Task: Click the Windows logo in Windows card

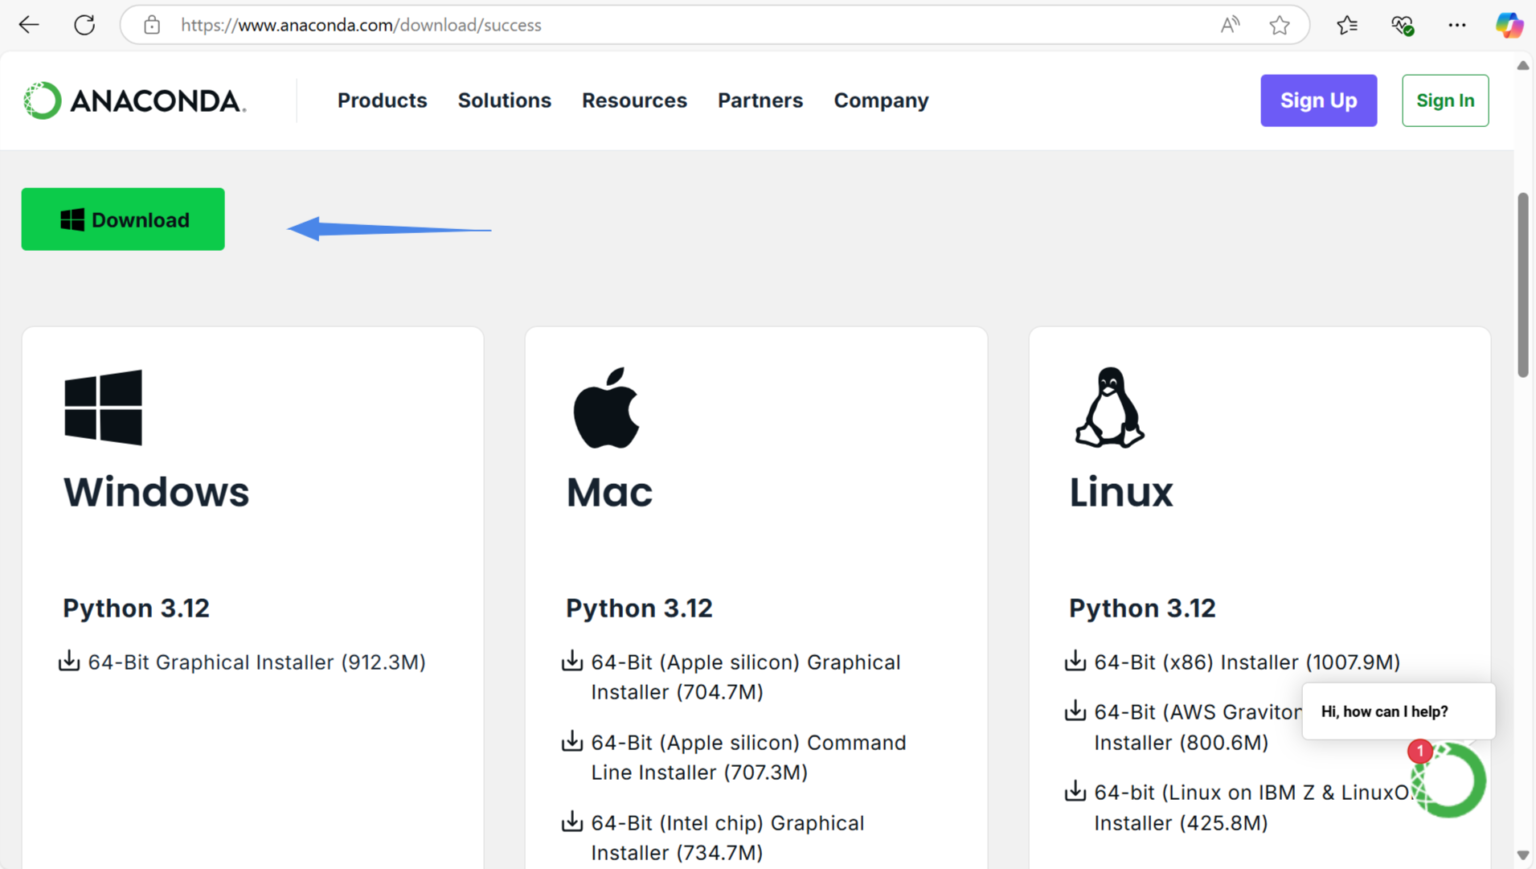Action: tap(103, 407)
